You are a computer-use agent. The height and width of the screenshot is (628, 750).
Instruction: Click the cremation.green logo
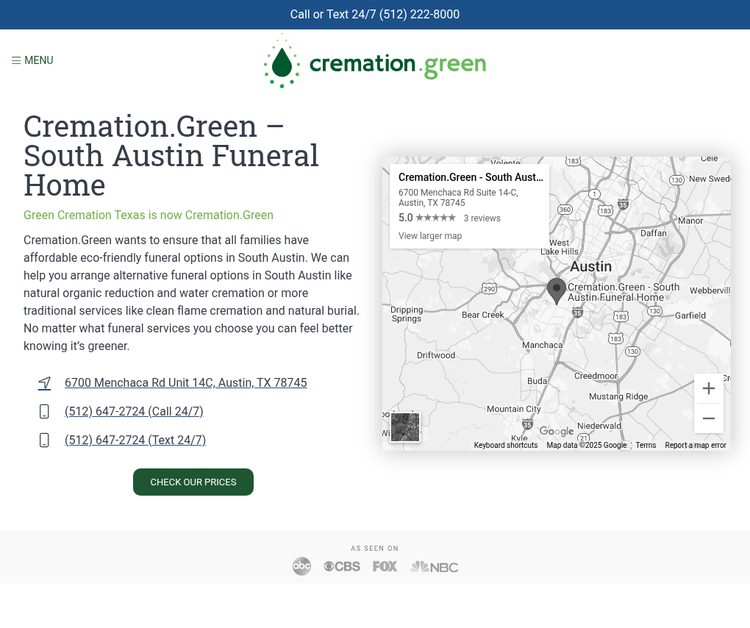(x=375, y=63)
